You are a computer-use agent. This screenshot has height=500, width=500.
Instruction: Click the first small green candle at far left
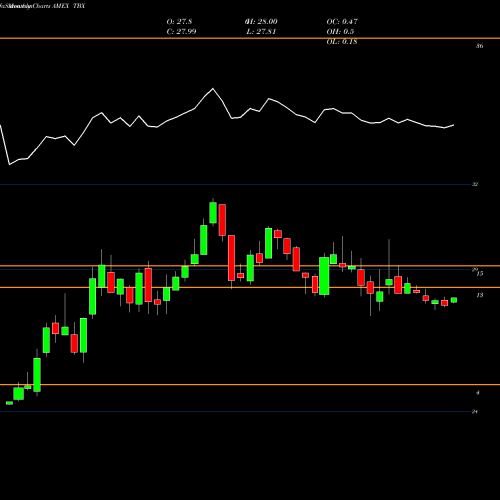(9, 403)
